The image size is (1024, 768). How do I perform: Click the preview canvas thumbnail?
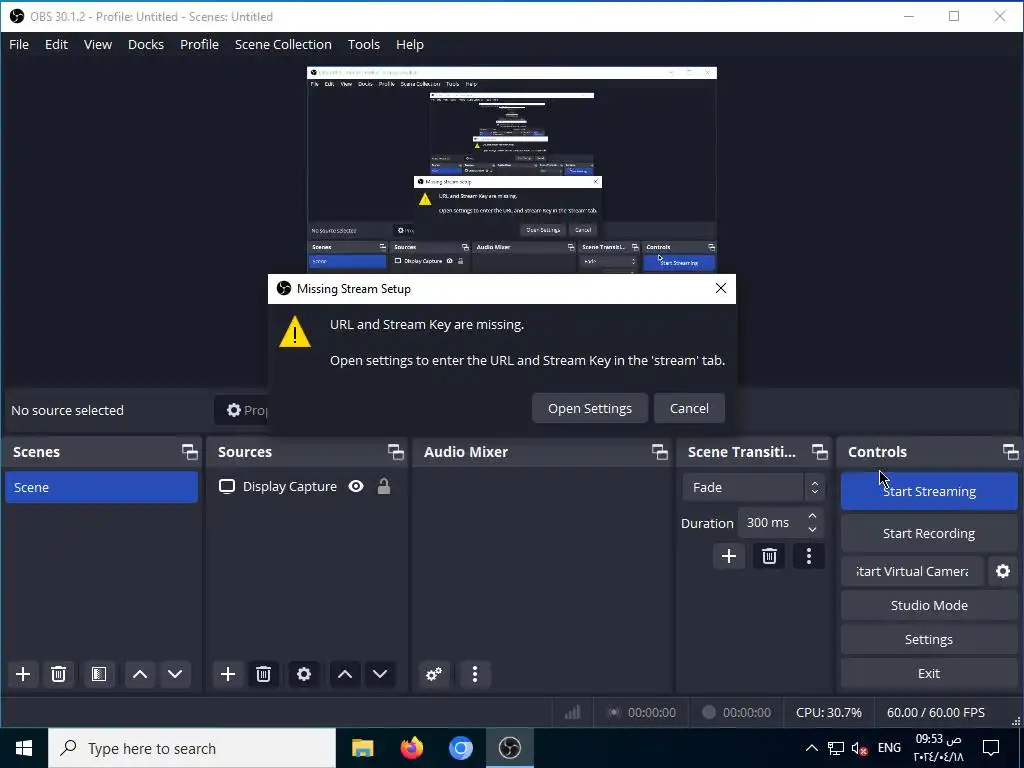[x=512, y=170]
